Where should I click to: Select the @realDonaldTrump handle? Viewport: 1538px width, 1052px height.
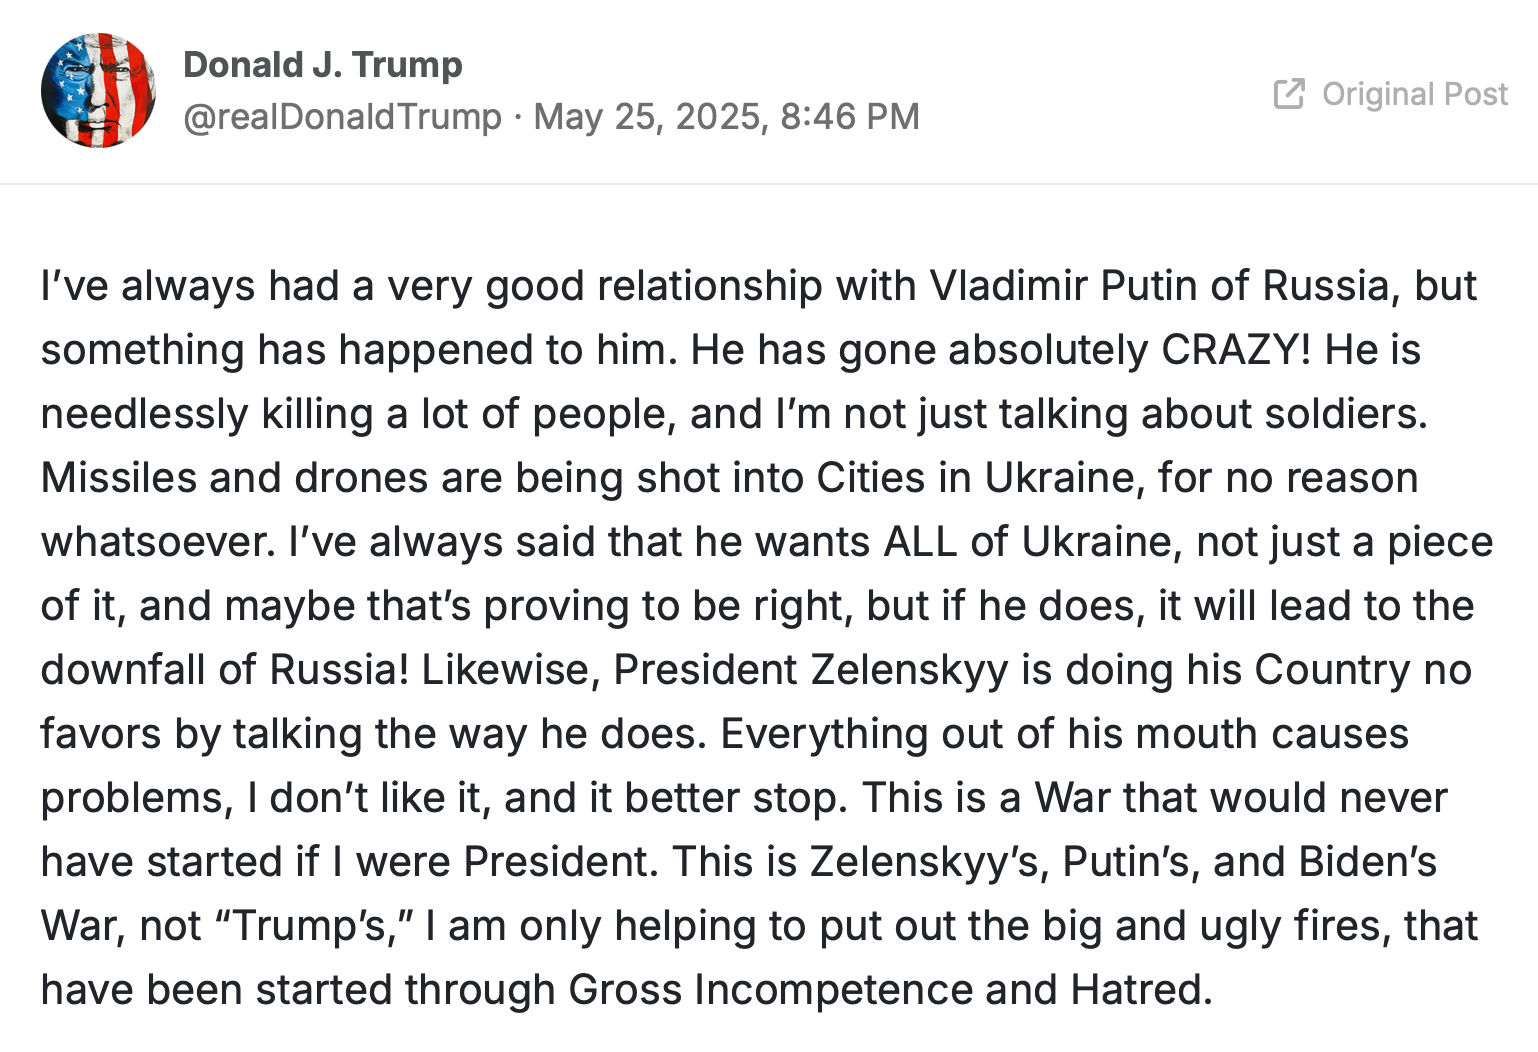[342, 117]
